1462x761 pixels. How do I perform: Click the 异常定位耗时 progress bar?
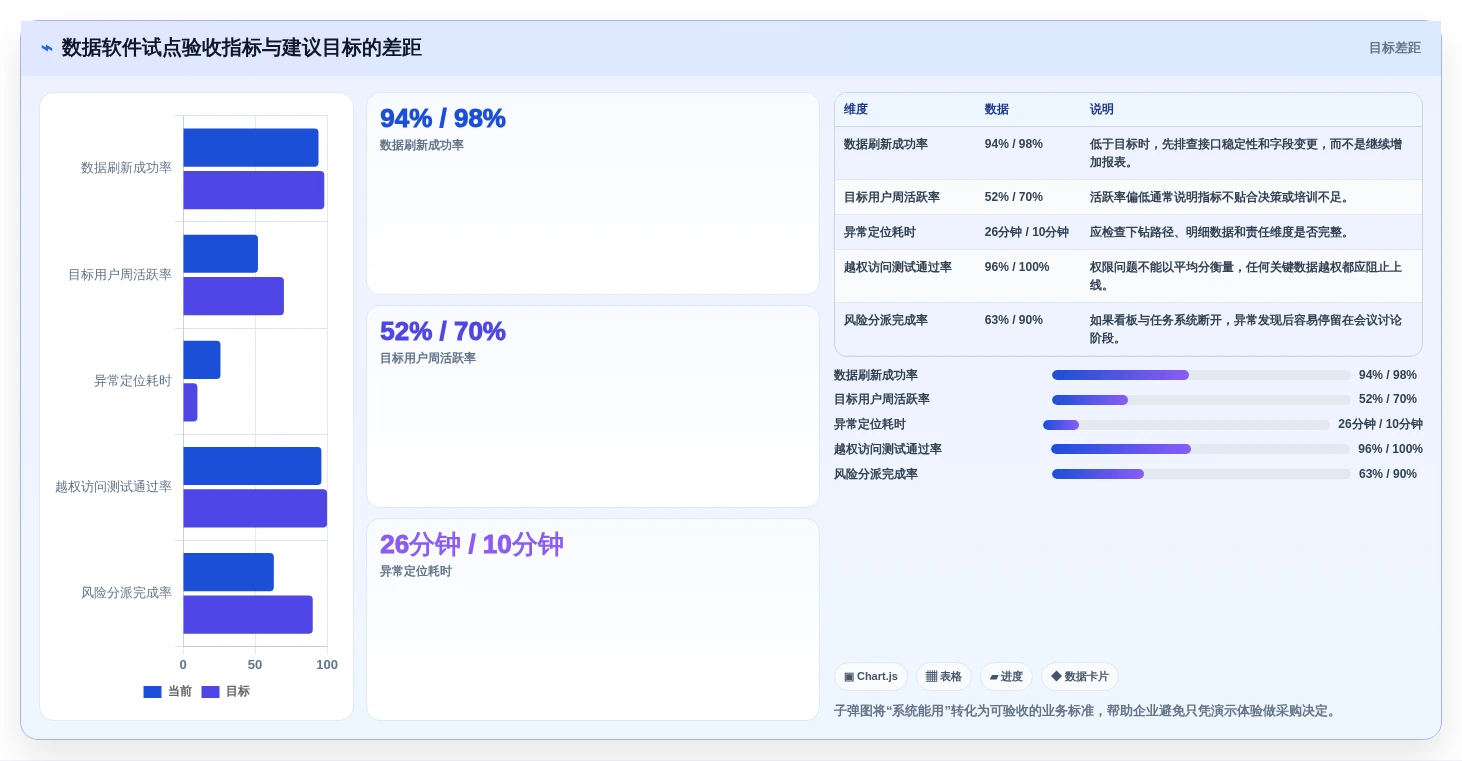coord(1186,425)
